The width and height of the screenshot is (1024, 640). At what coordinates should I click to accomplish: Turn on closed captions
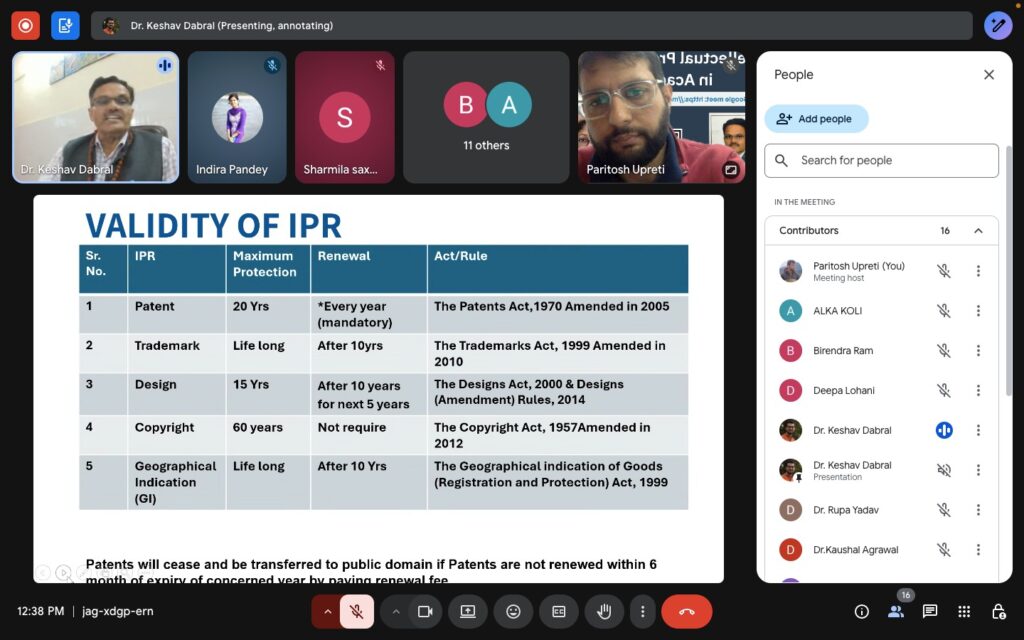pos(559,611)
